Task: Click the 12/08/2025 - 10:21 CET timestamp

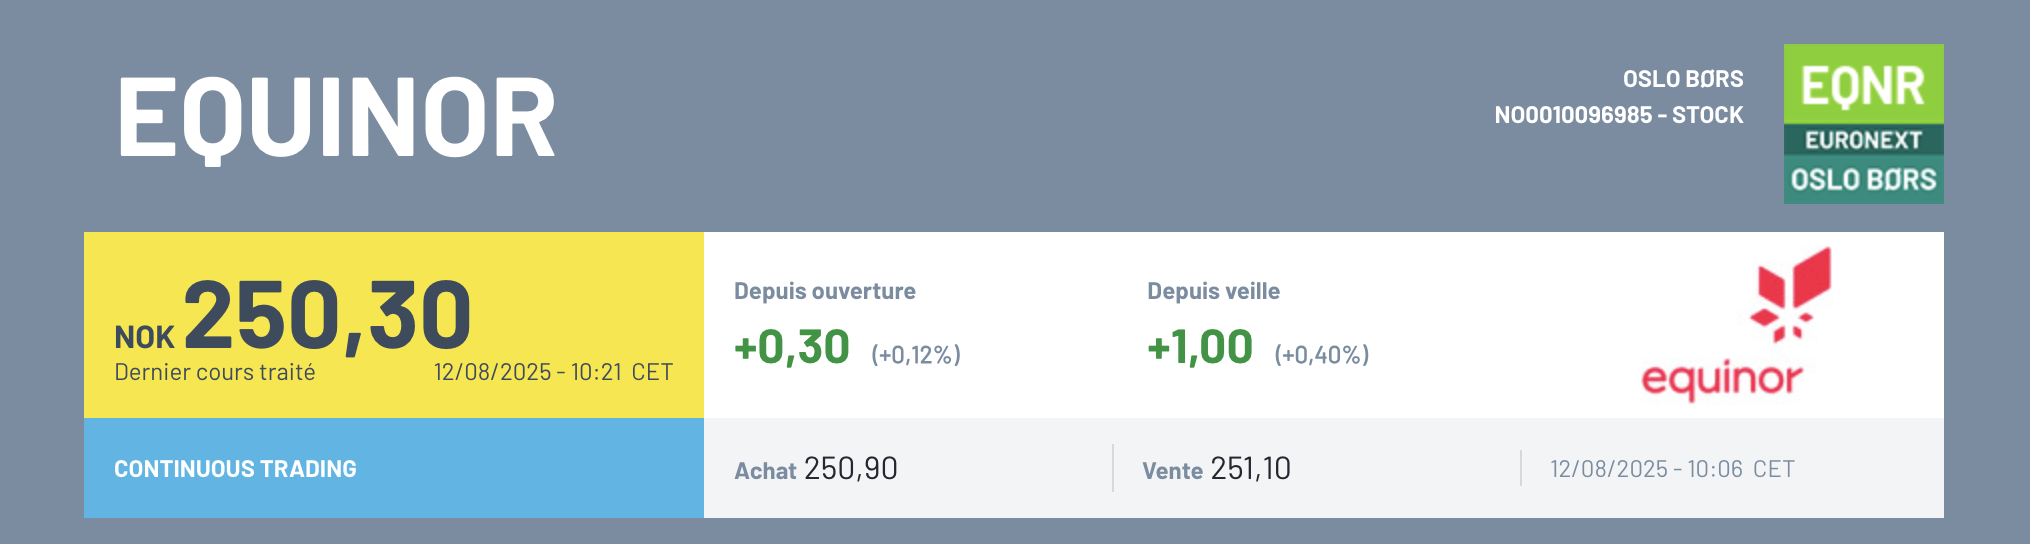Action: coord(553,372)
